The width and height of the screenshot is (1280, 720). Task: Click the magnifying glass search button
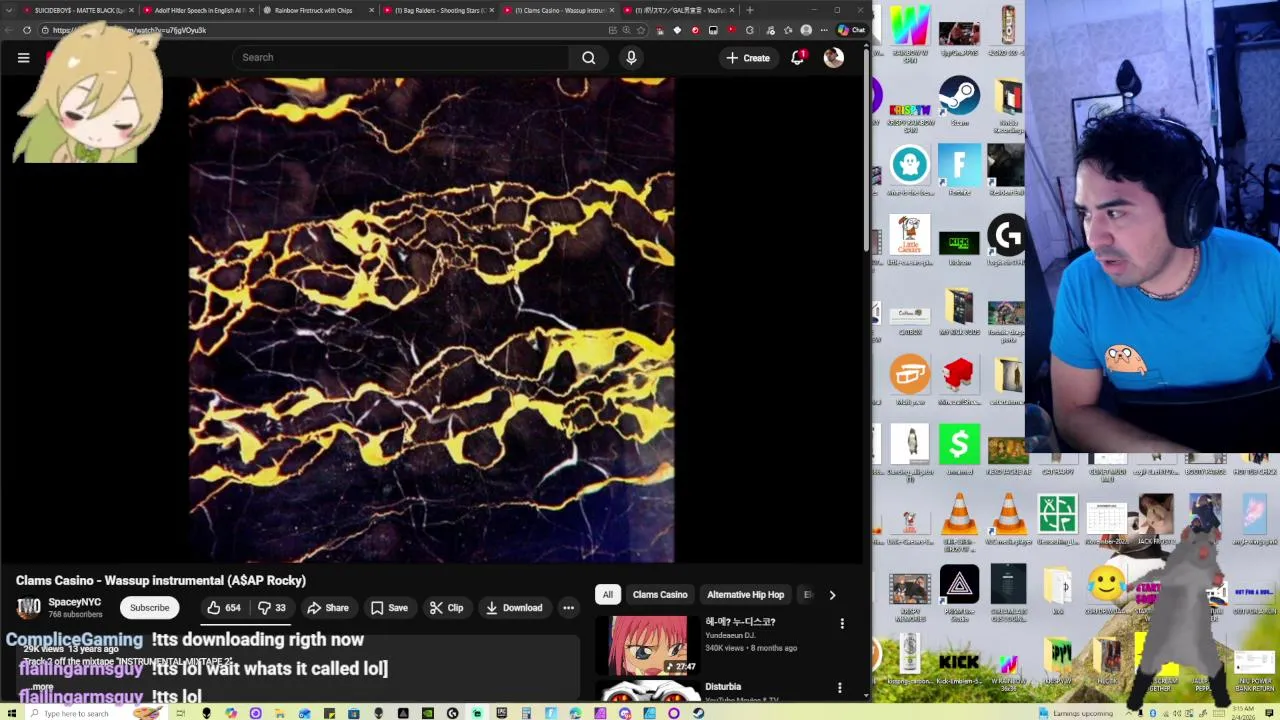point(589,57)
